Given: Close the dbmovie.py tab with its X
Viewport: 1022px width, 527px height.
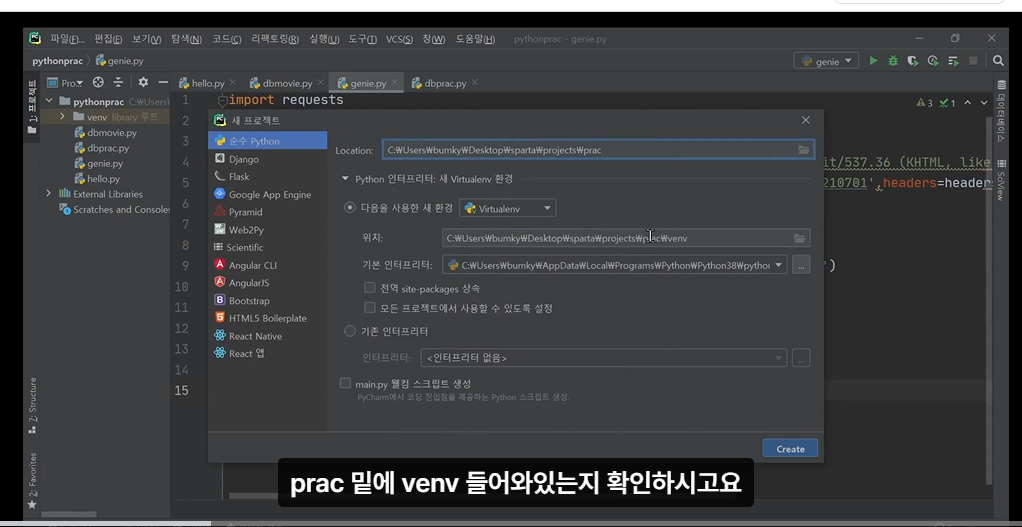Looking at the screenshot, I should [x=320, y=83].
